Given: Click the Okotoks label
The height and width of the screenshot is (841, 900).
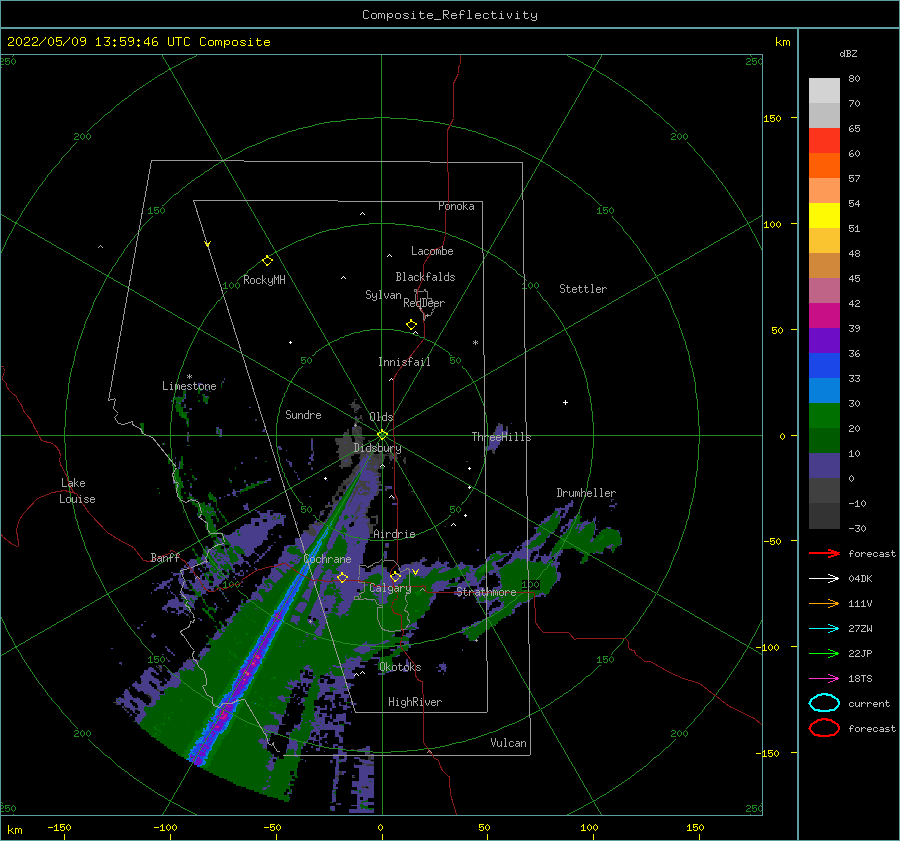Looking at the screenshot, I should pyautogui.click(x=400, y=667).
